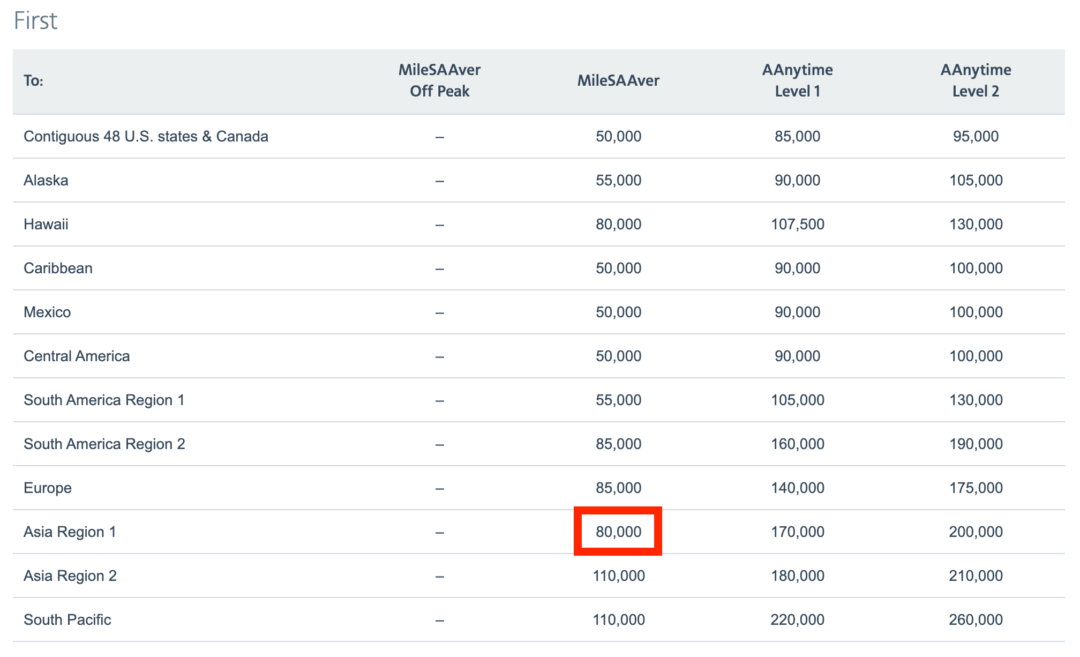1080x657 pixels.
Task: Click the Off Peak dash in Hawaii row
Action: tap(439, 225)
